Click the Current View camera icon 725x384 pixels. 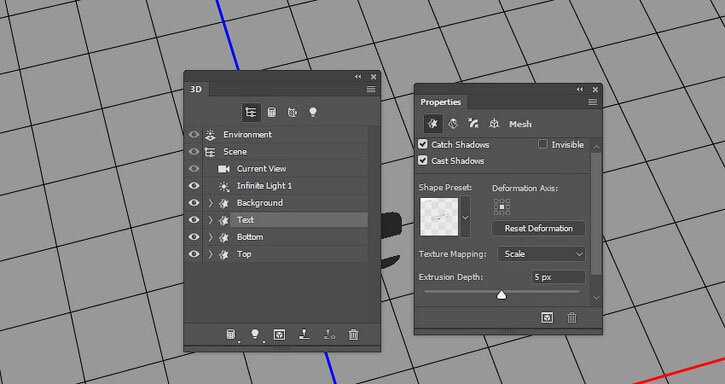(224, 169)
